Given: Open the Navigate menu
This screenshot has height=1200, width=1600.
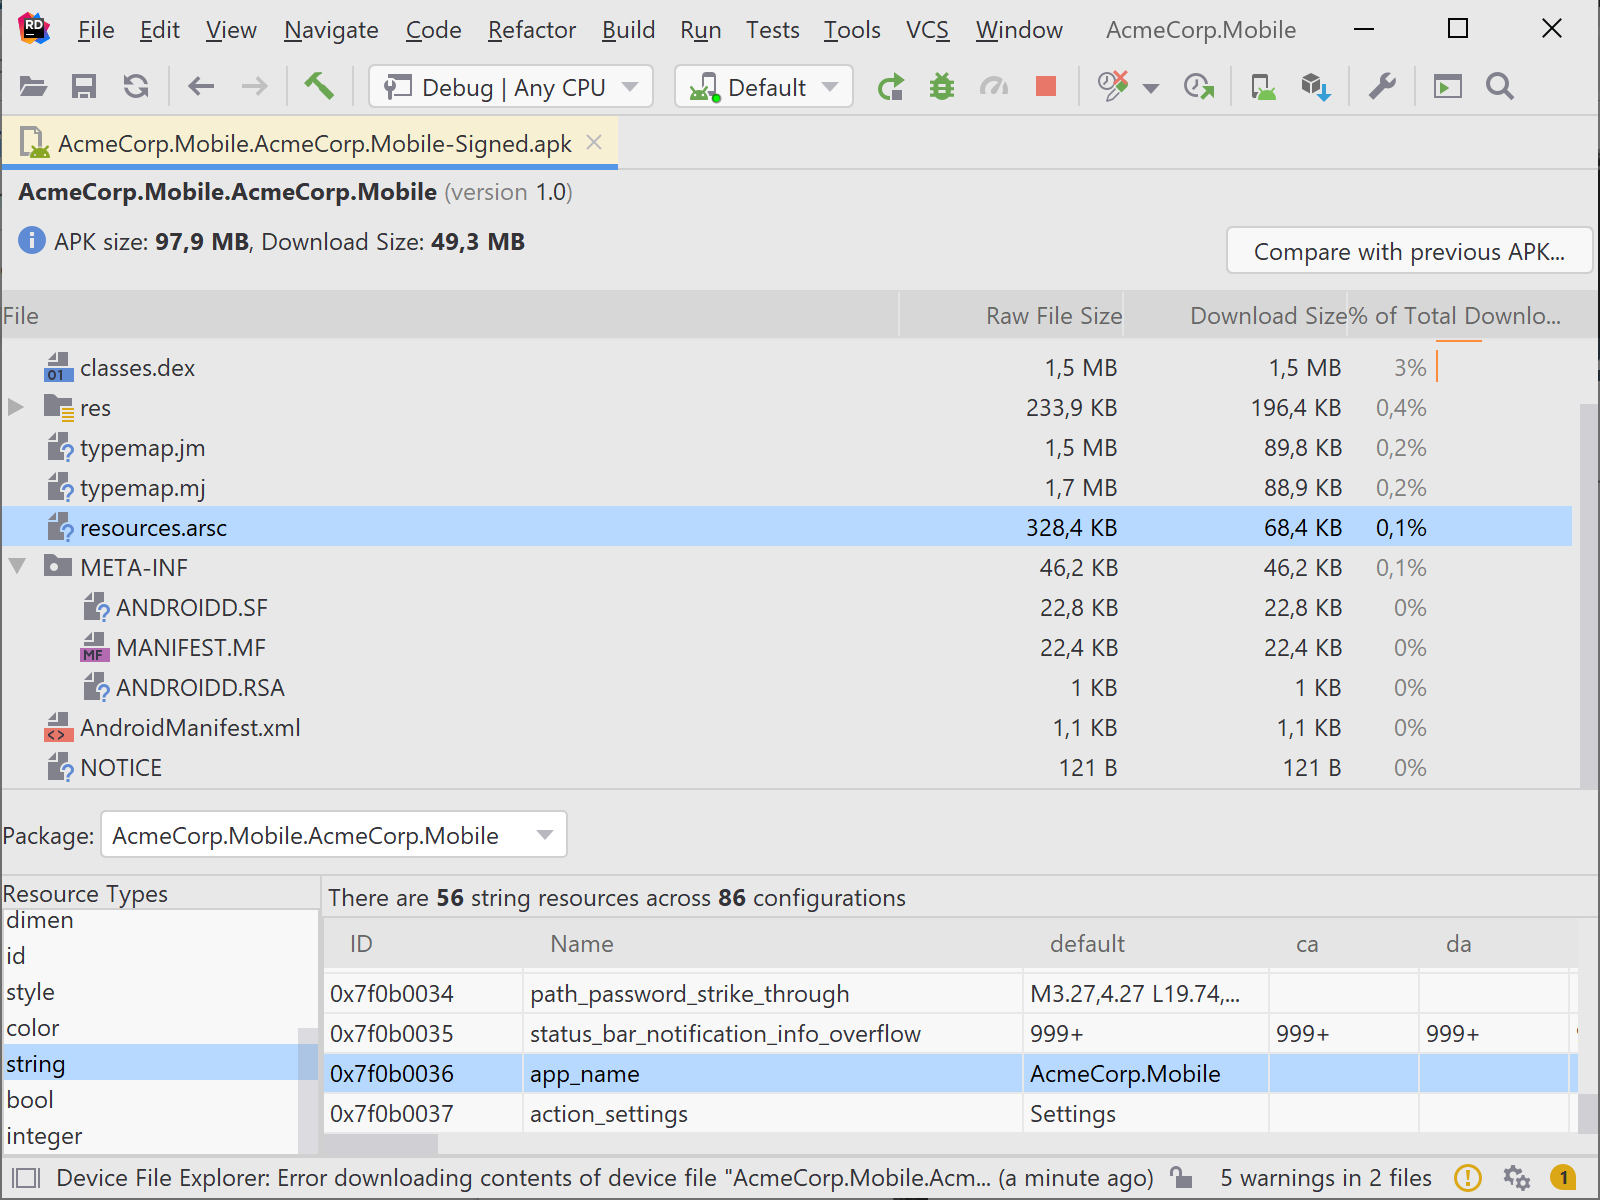Looking at the screenshot, I should pyautogui.click(x=331, y=30).
